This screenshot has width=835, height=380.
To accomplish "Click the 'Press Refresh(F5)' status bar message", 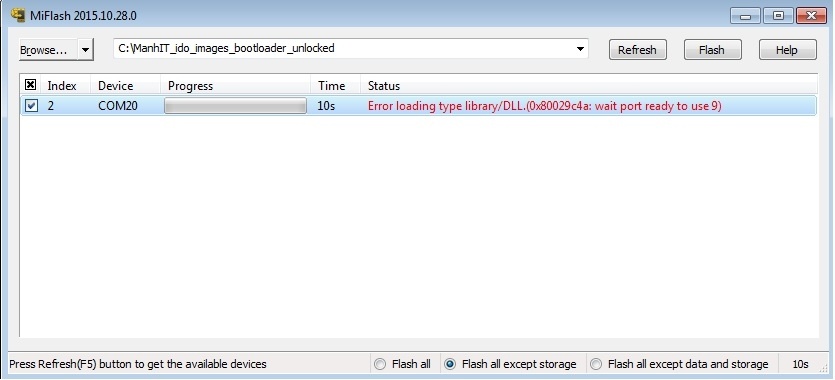I will tap(138, 365).
